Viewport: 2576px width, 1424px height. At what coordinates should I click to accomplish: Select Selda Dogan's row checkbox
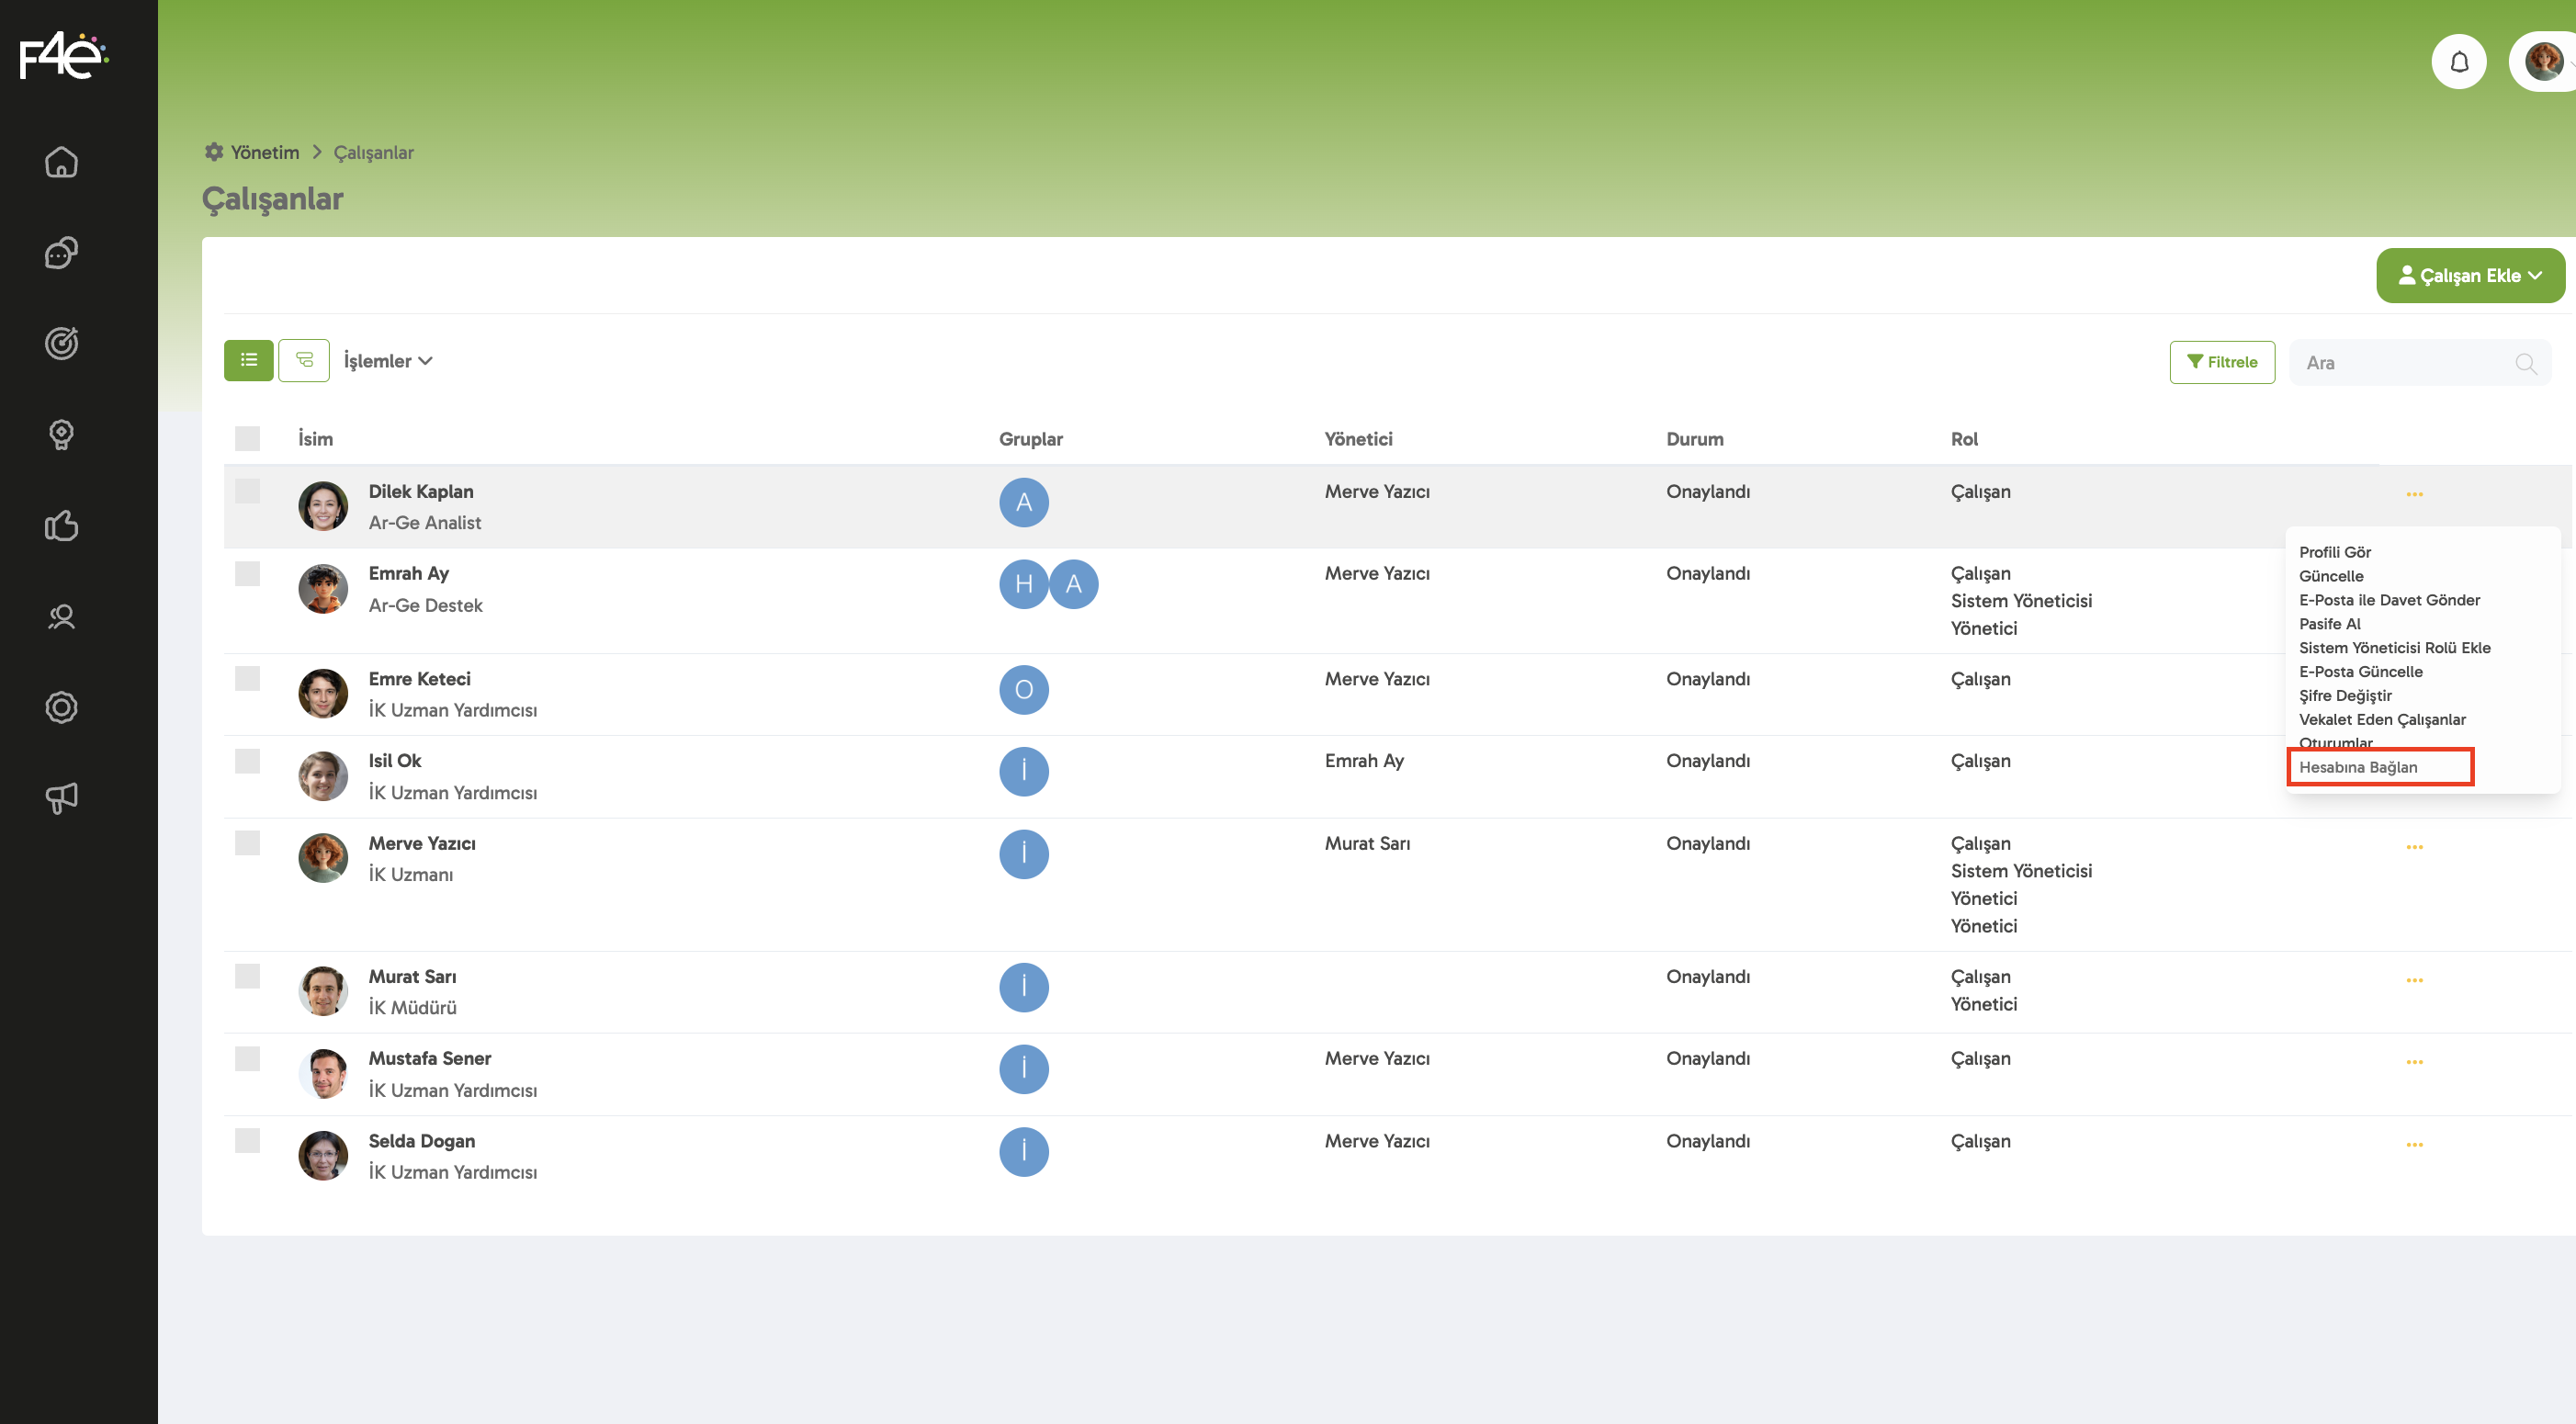tap(247, 1141)
